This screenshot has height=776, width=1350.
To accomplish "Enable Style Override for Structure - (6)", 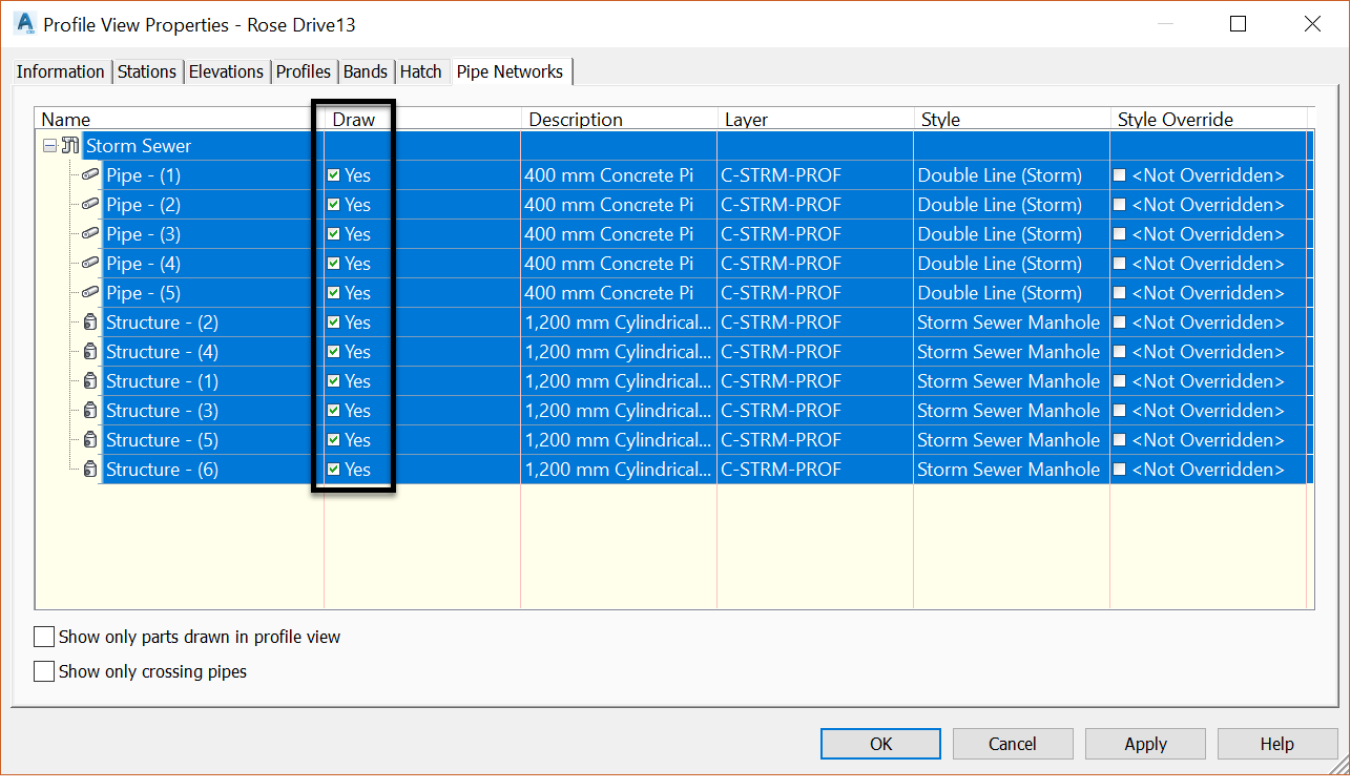I will tap(1120, 469).
